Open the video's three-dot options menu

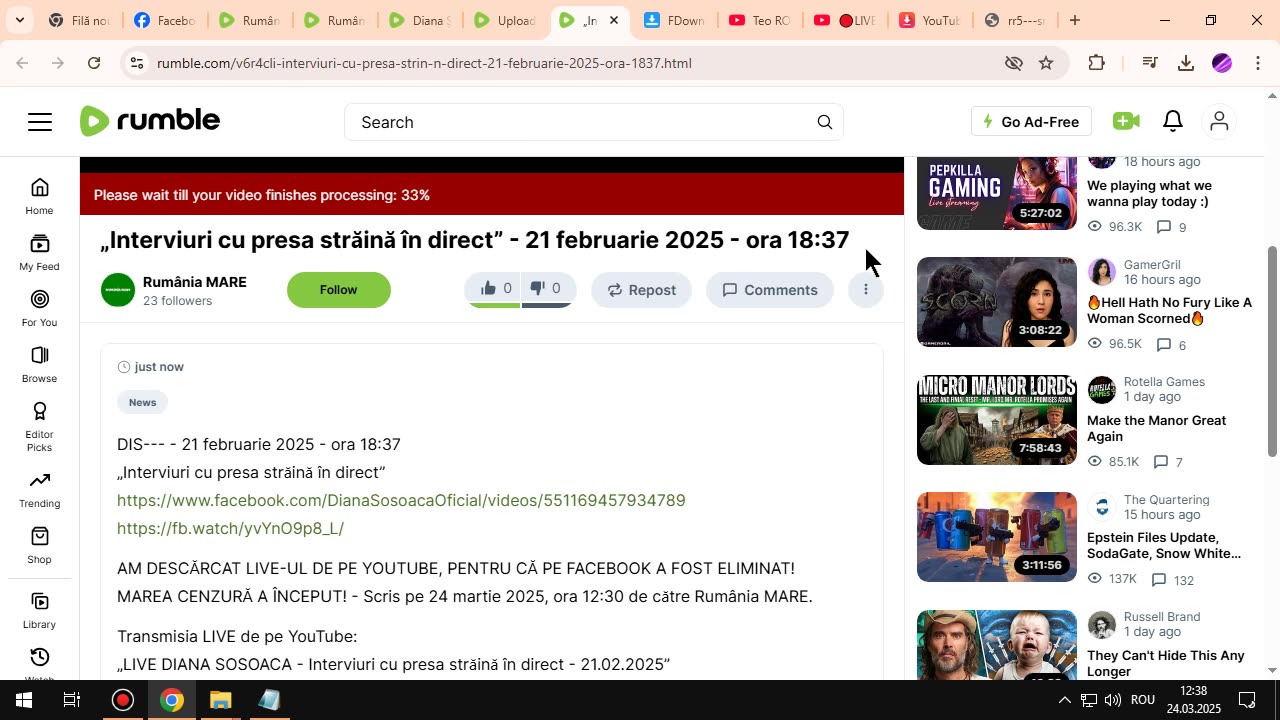866,290
